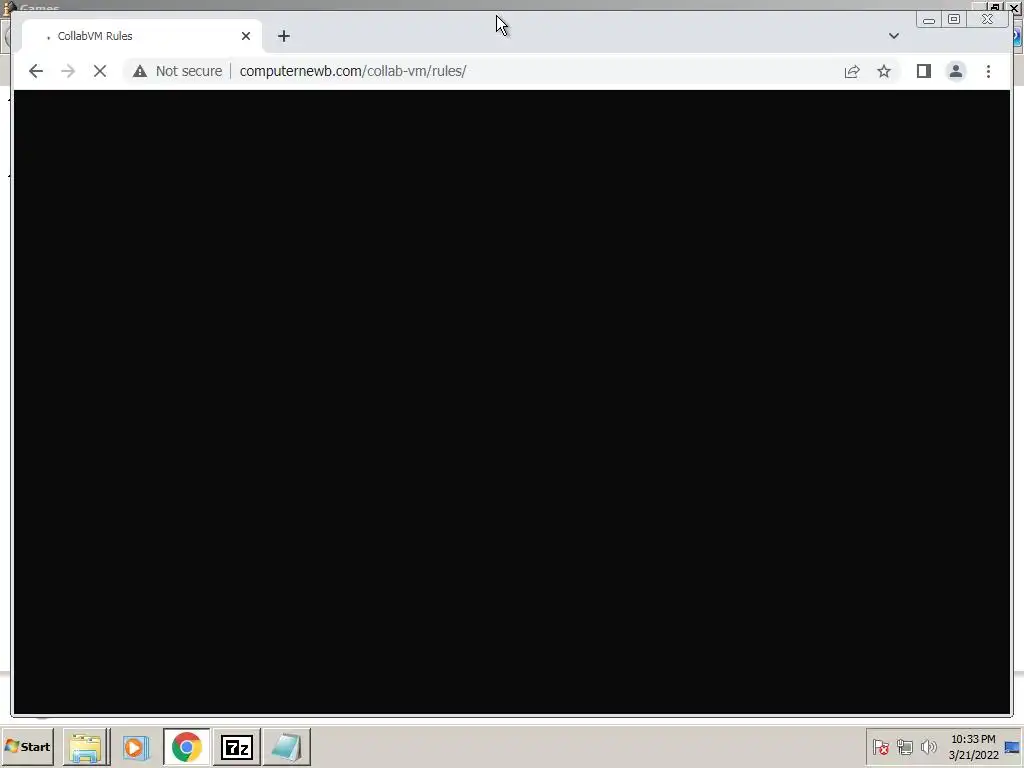Open the notepad-like taskbar app
This screenshot has height=768, width=1024.
pos(287,747)
